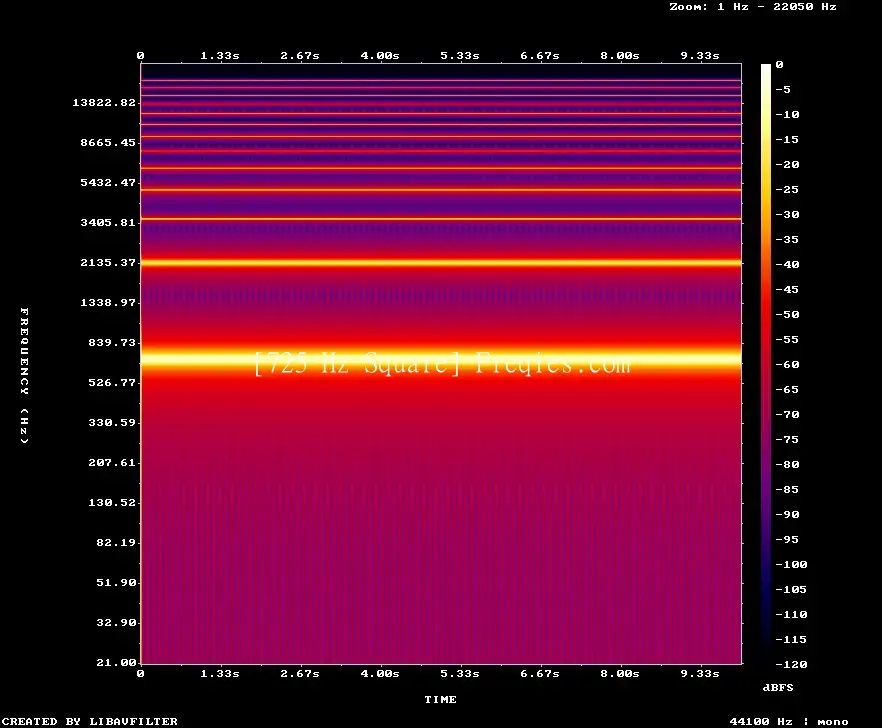
Task: Click the 130.52 frequency label
Action: click(112, 502)
